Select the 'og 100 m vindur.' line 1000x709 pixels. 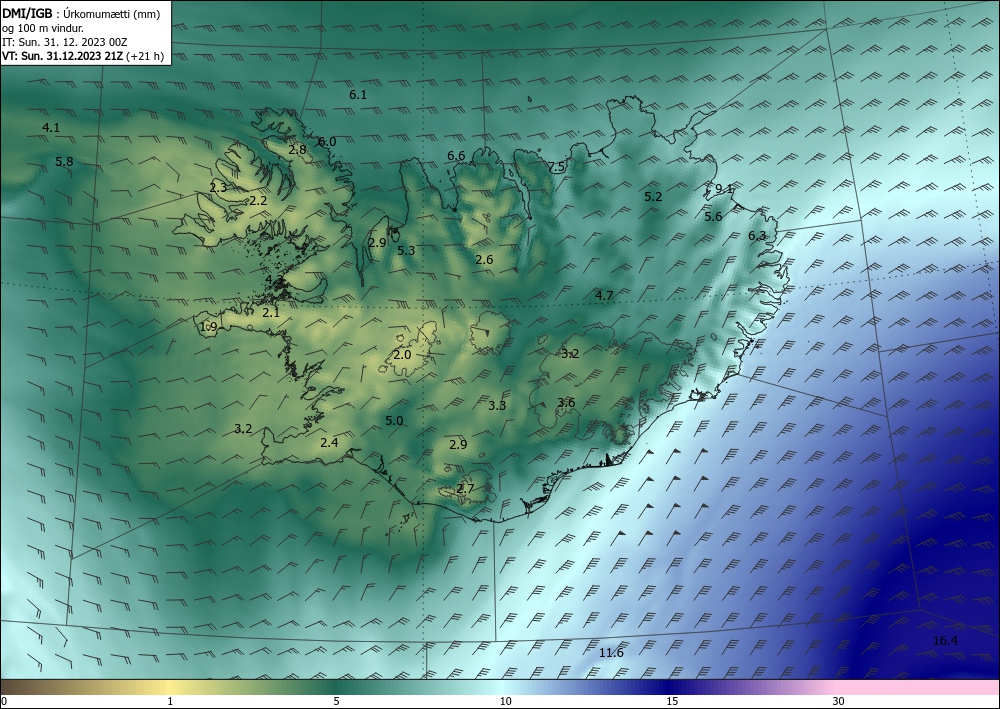tap(43, 28)
